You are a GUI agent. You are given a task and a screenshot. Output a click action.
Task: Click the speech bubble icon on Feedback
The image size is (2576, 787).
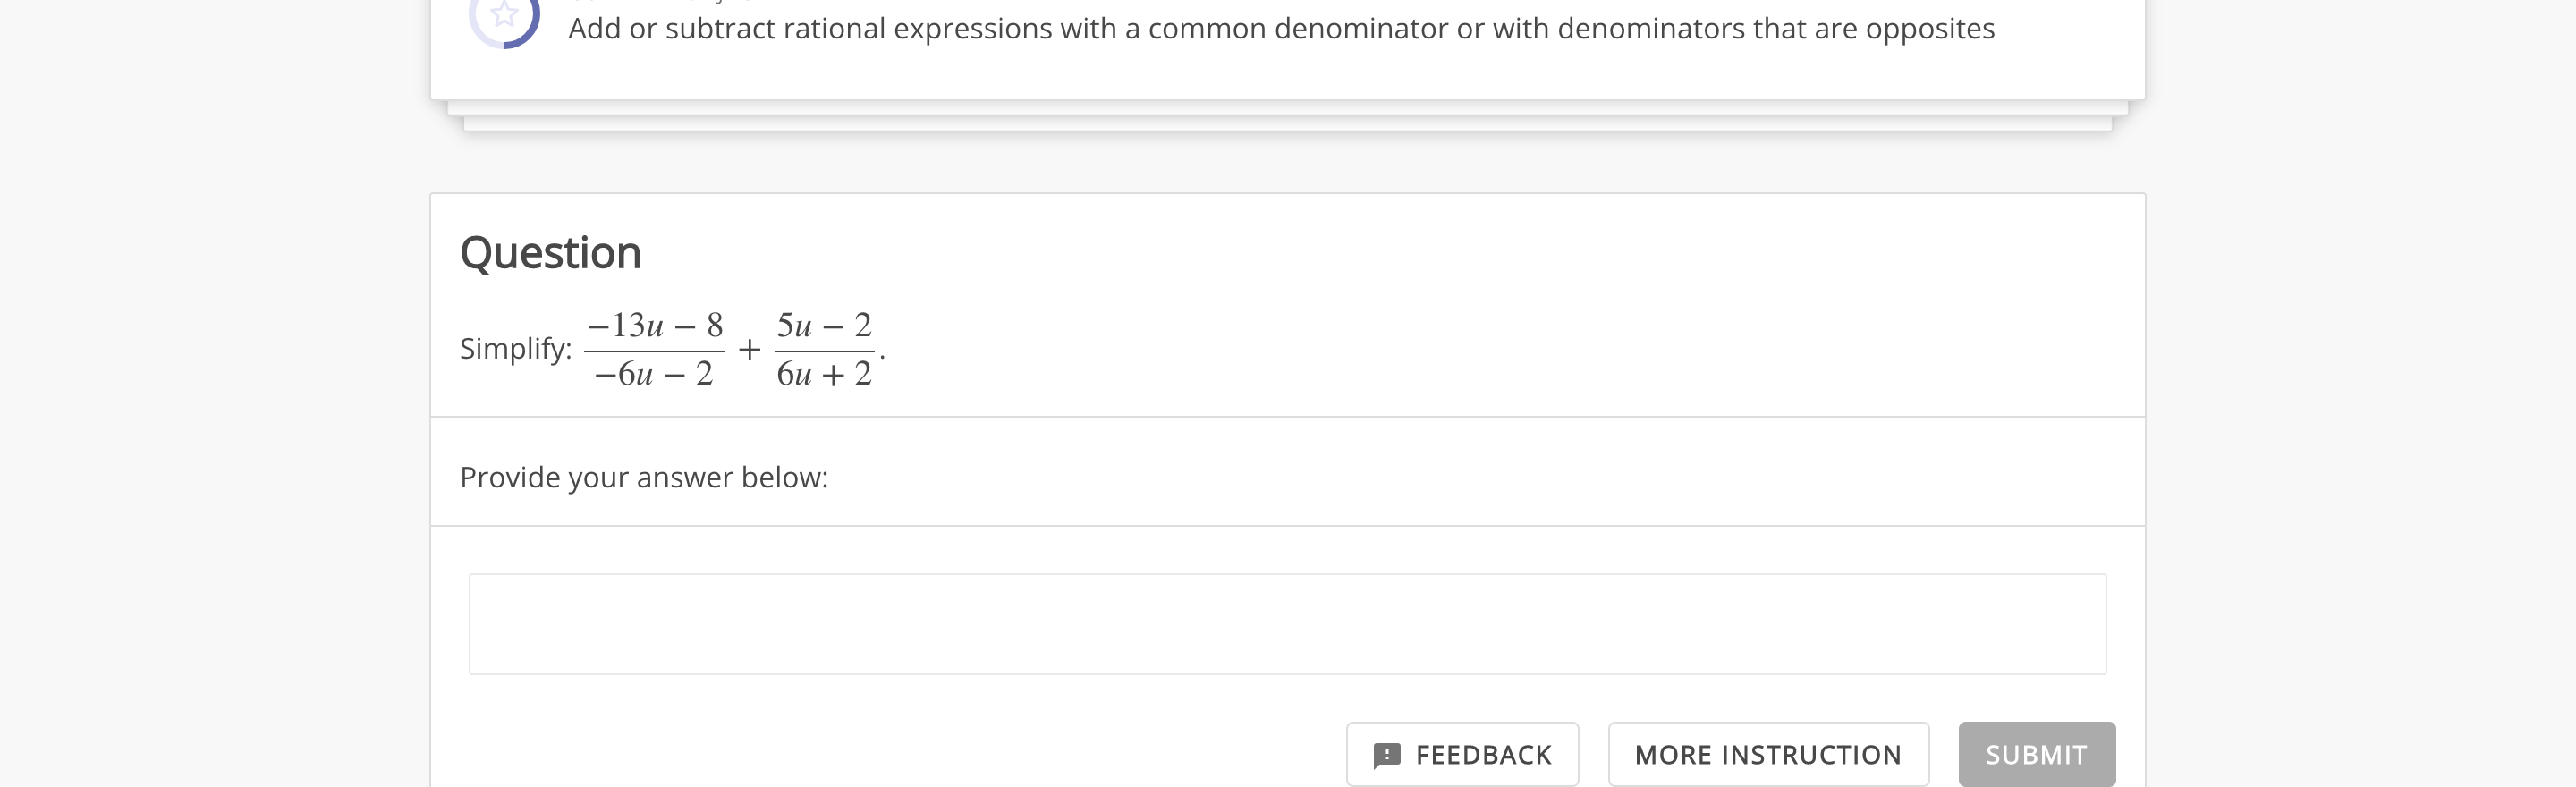click(1386, 755)
